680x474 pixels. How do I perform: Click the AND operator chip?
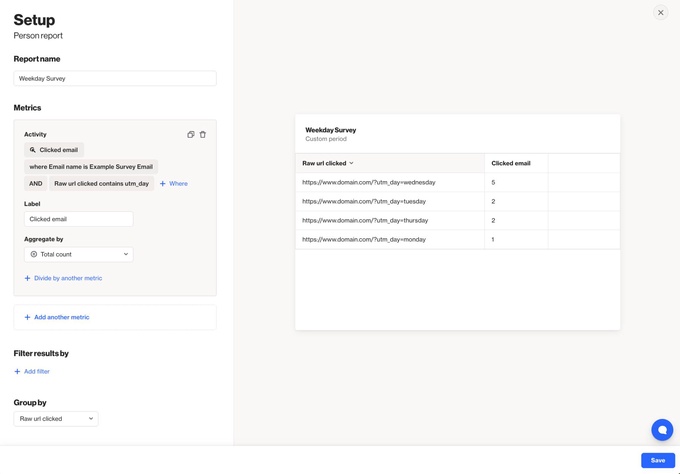(x=36, y=184)
